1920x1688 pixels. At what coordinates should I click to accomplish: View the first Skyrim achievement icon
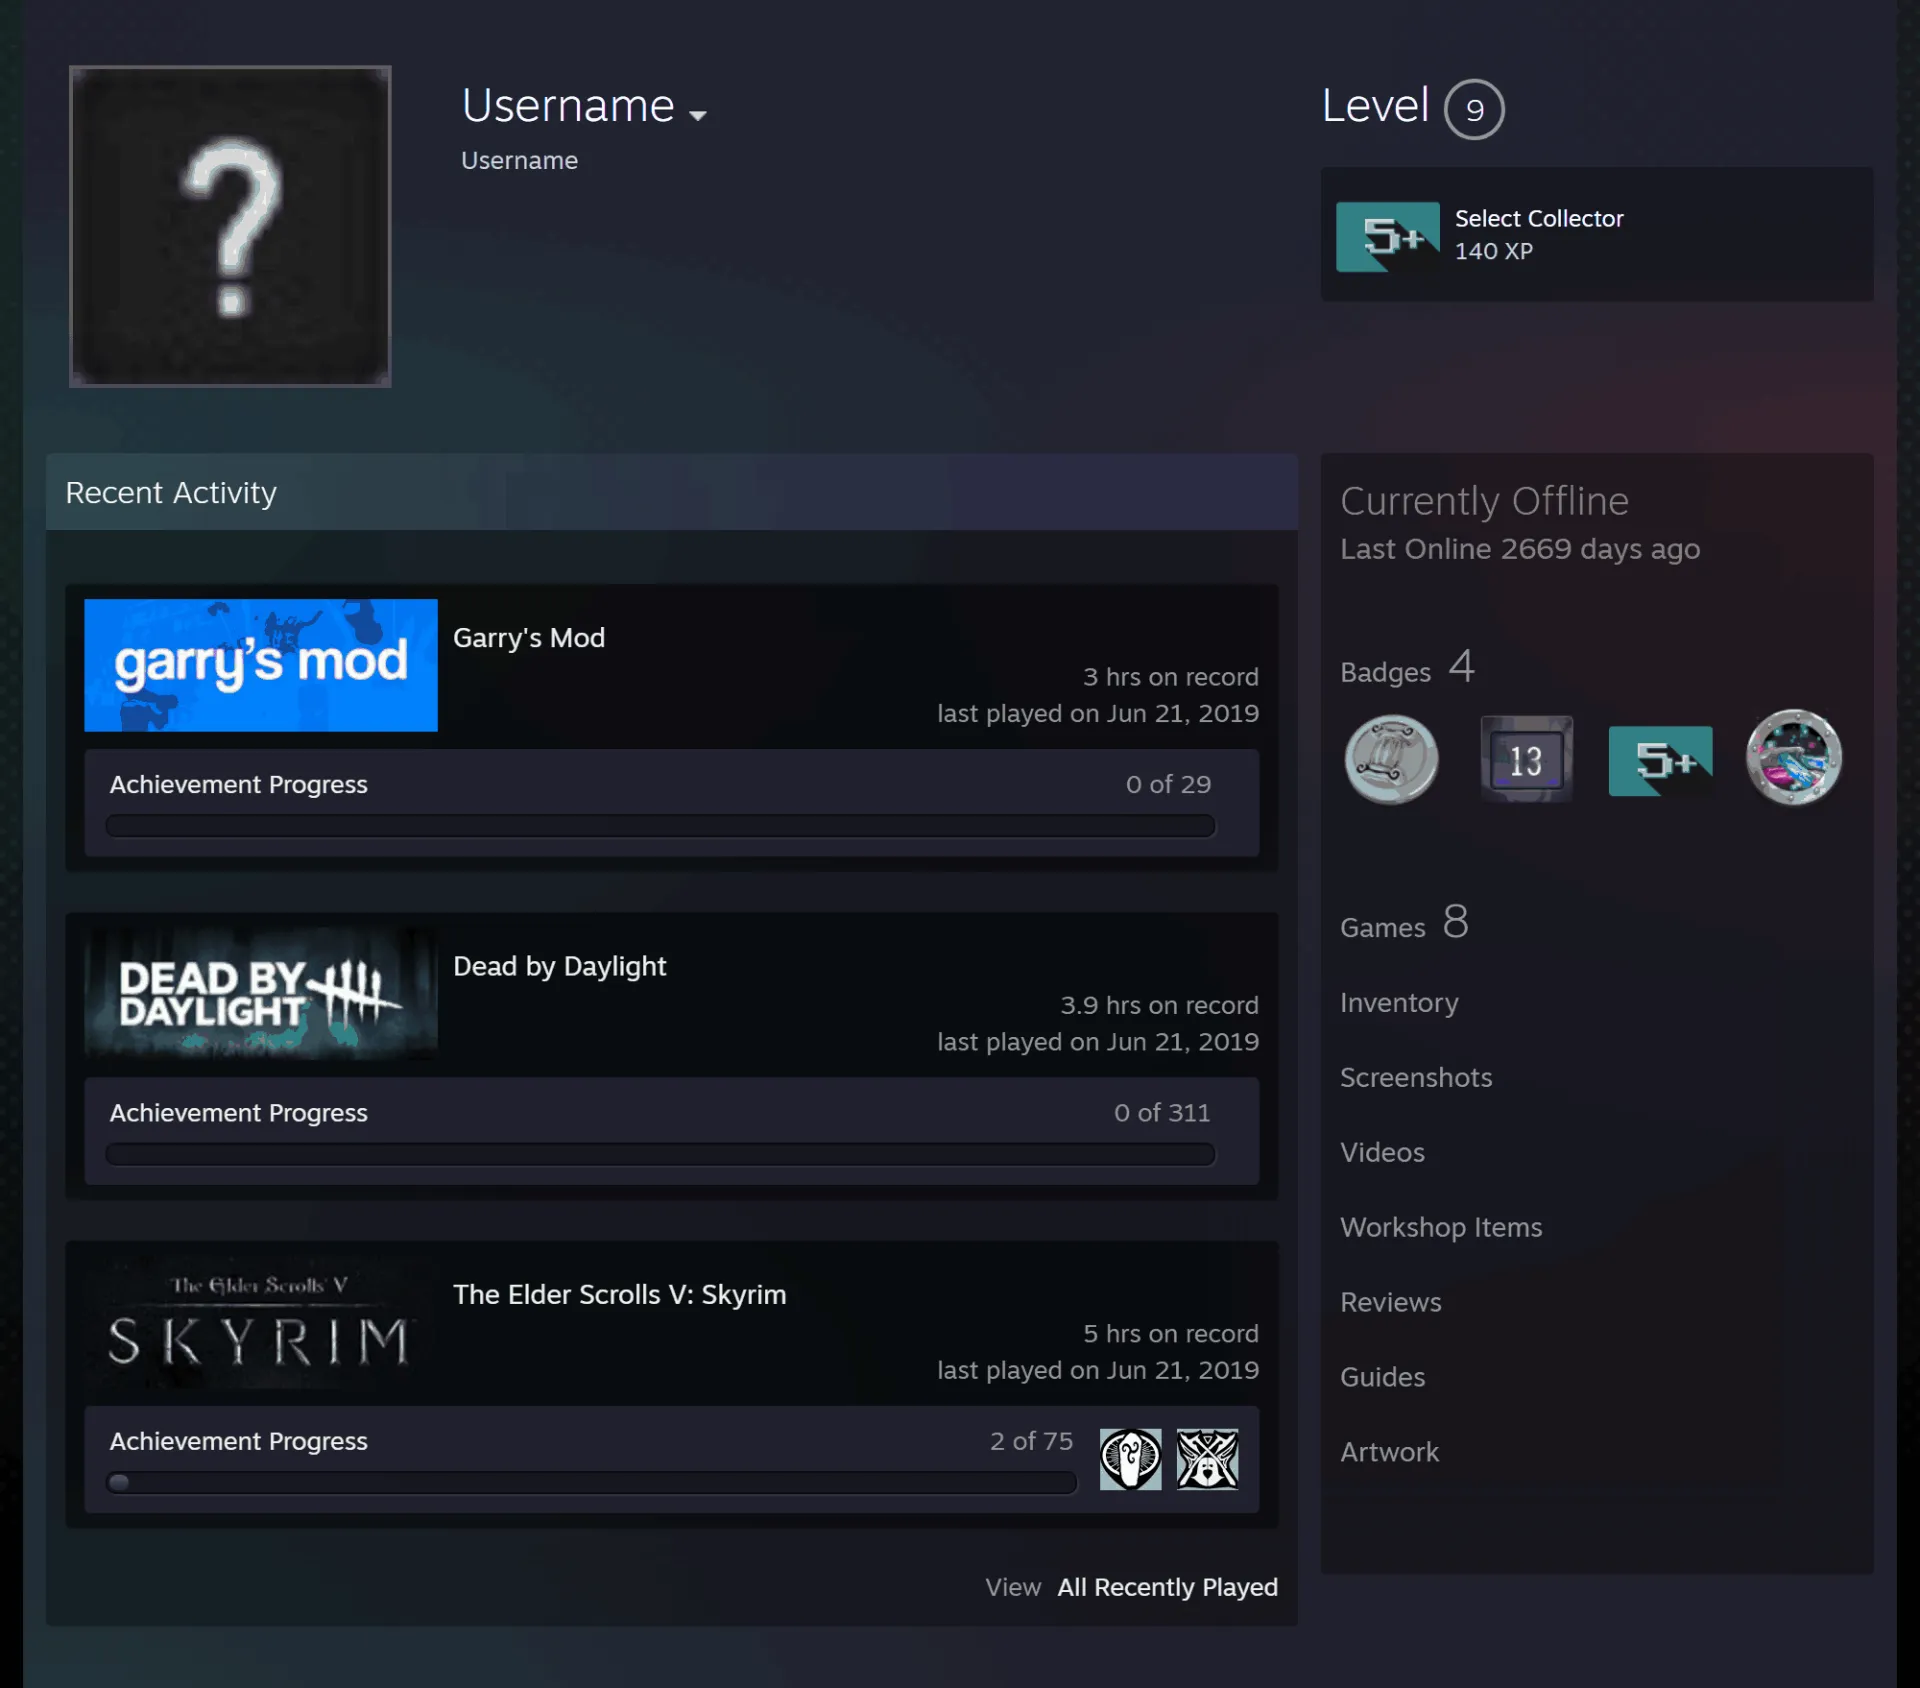pyautogui.click(x=1130, y=1459)
